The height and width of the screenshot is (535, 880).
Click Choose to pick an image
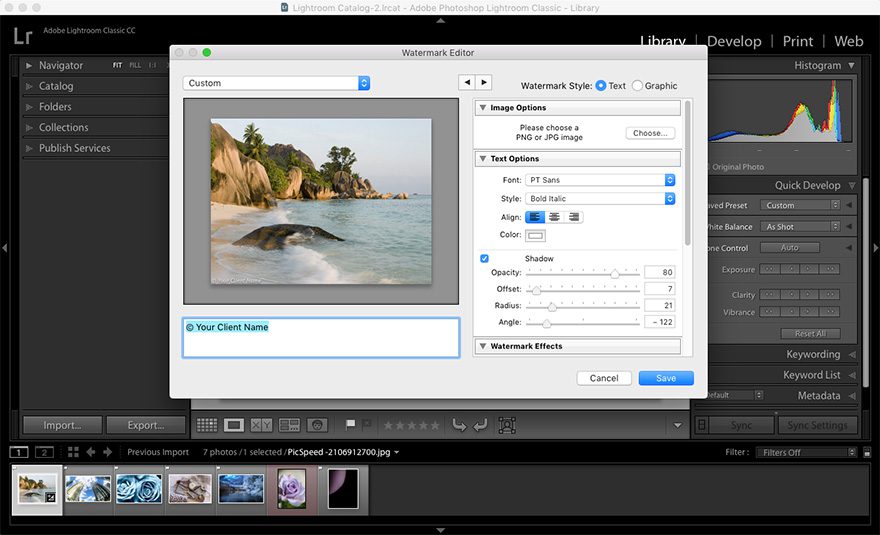click(x=650, y=133)
